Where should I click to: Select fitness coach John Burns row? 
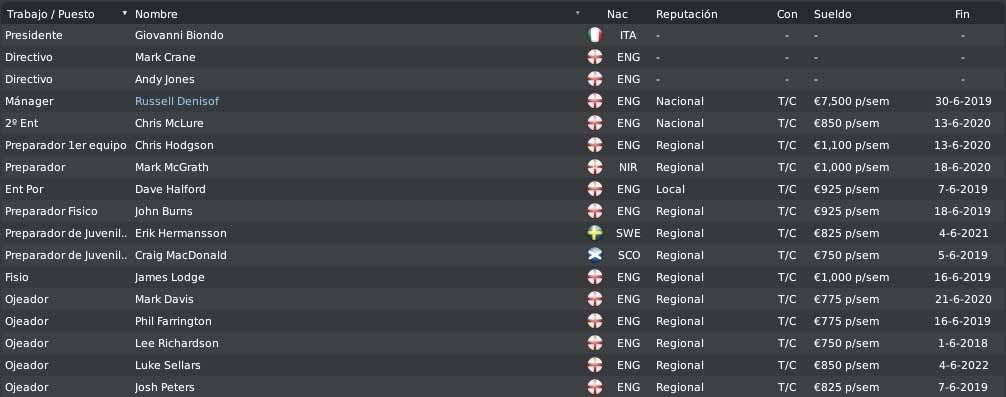(503, 211)
